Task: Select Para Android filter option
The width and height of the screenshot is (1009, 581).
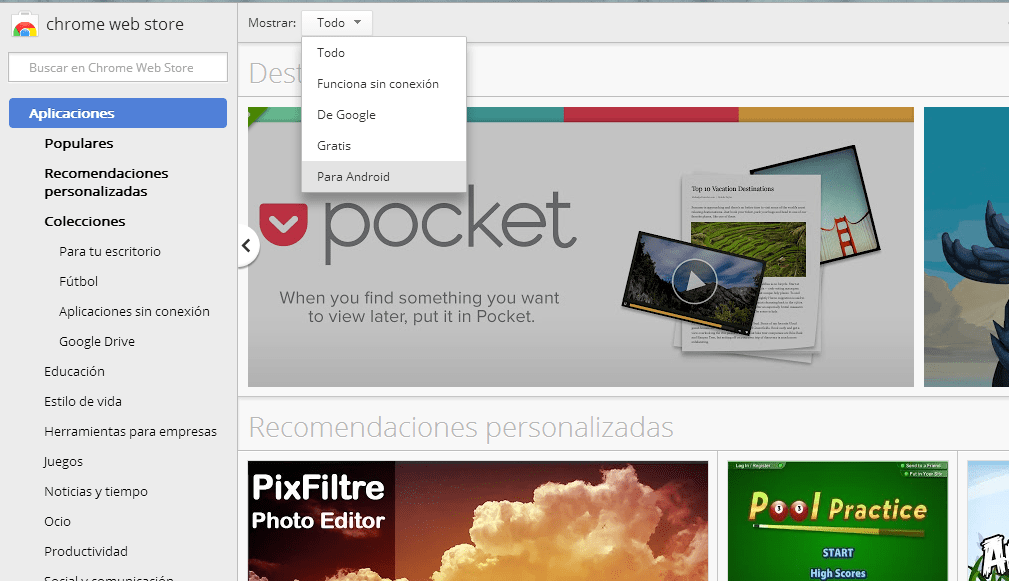Action: [x=384, y=176]
